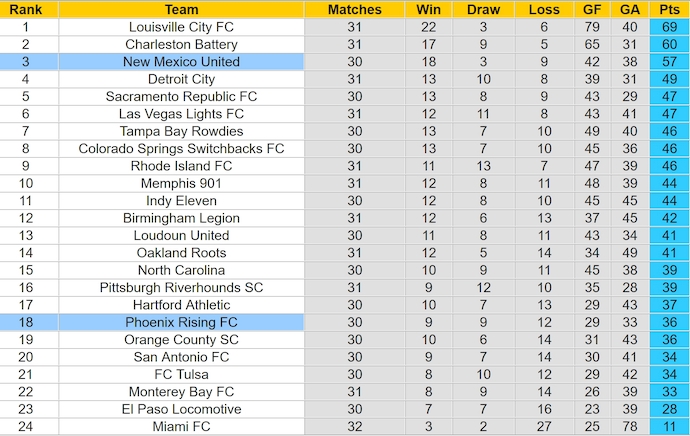The image size is (690, 436).
Task: Click the Rank column header
Action: 25,9
